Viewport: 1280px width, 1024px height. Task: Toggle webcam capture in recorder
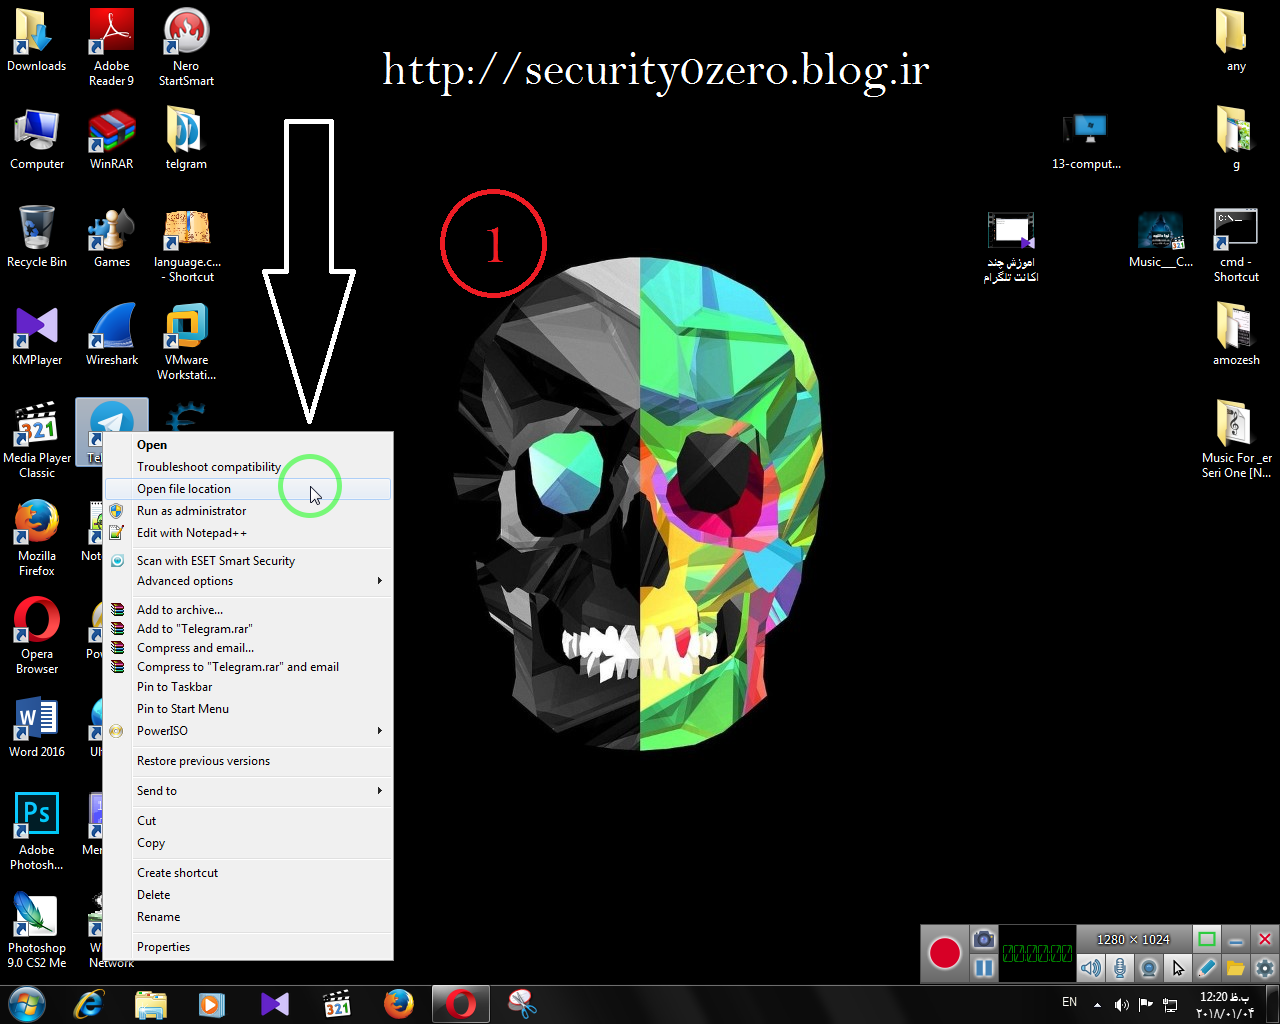click(x=1149, y=968)
